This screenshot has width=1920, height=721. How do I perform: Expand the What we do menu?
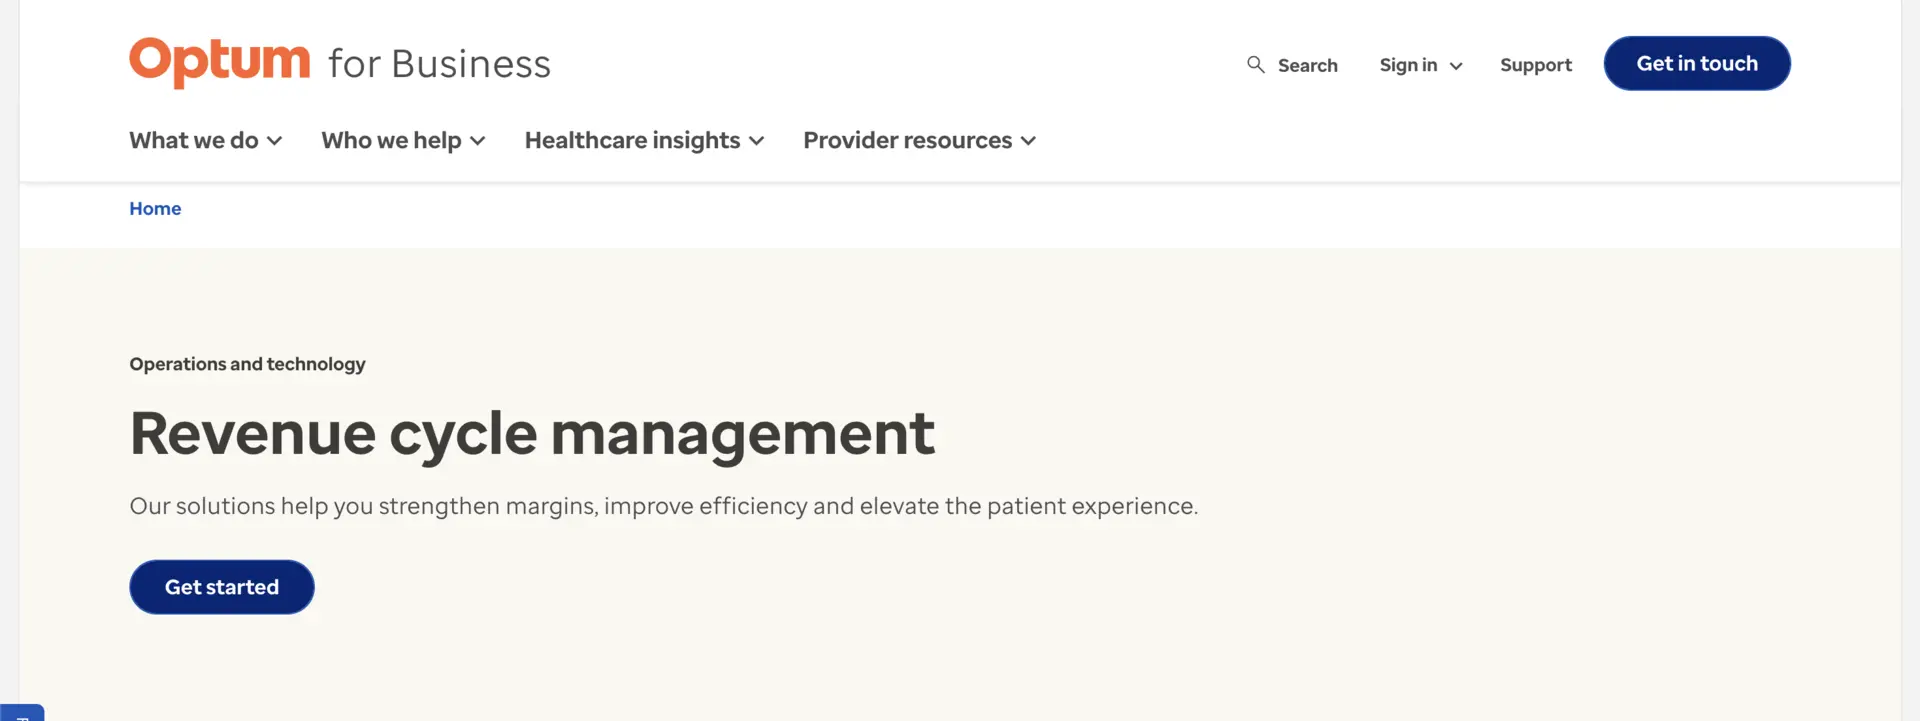[x=195, y=140]
